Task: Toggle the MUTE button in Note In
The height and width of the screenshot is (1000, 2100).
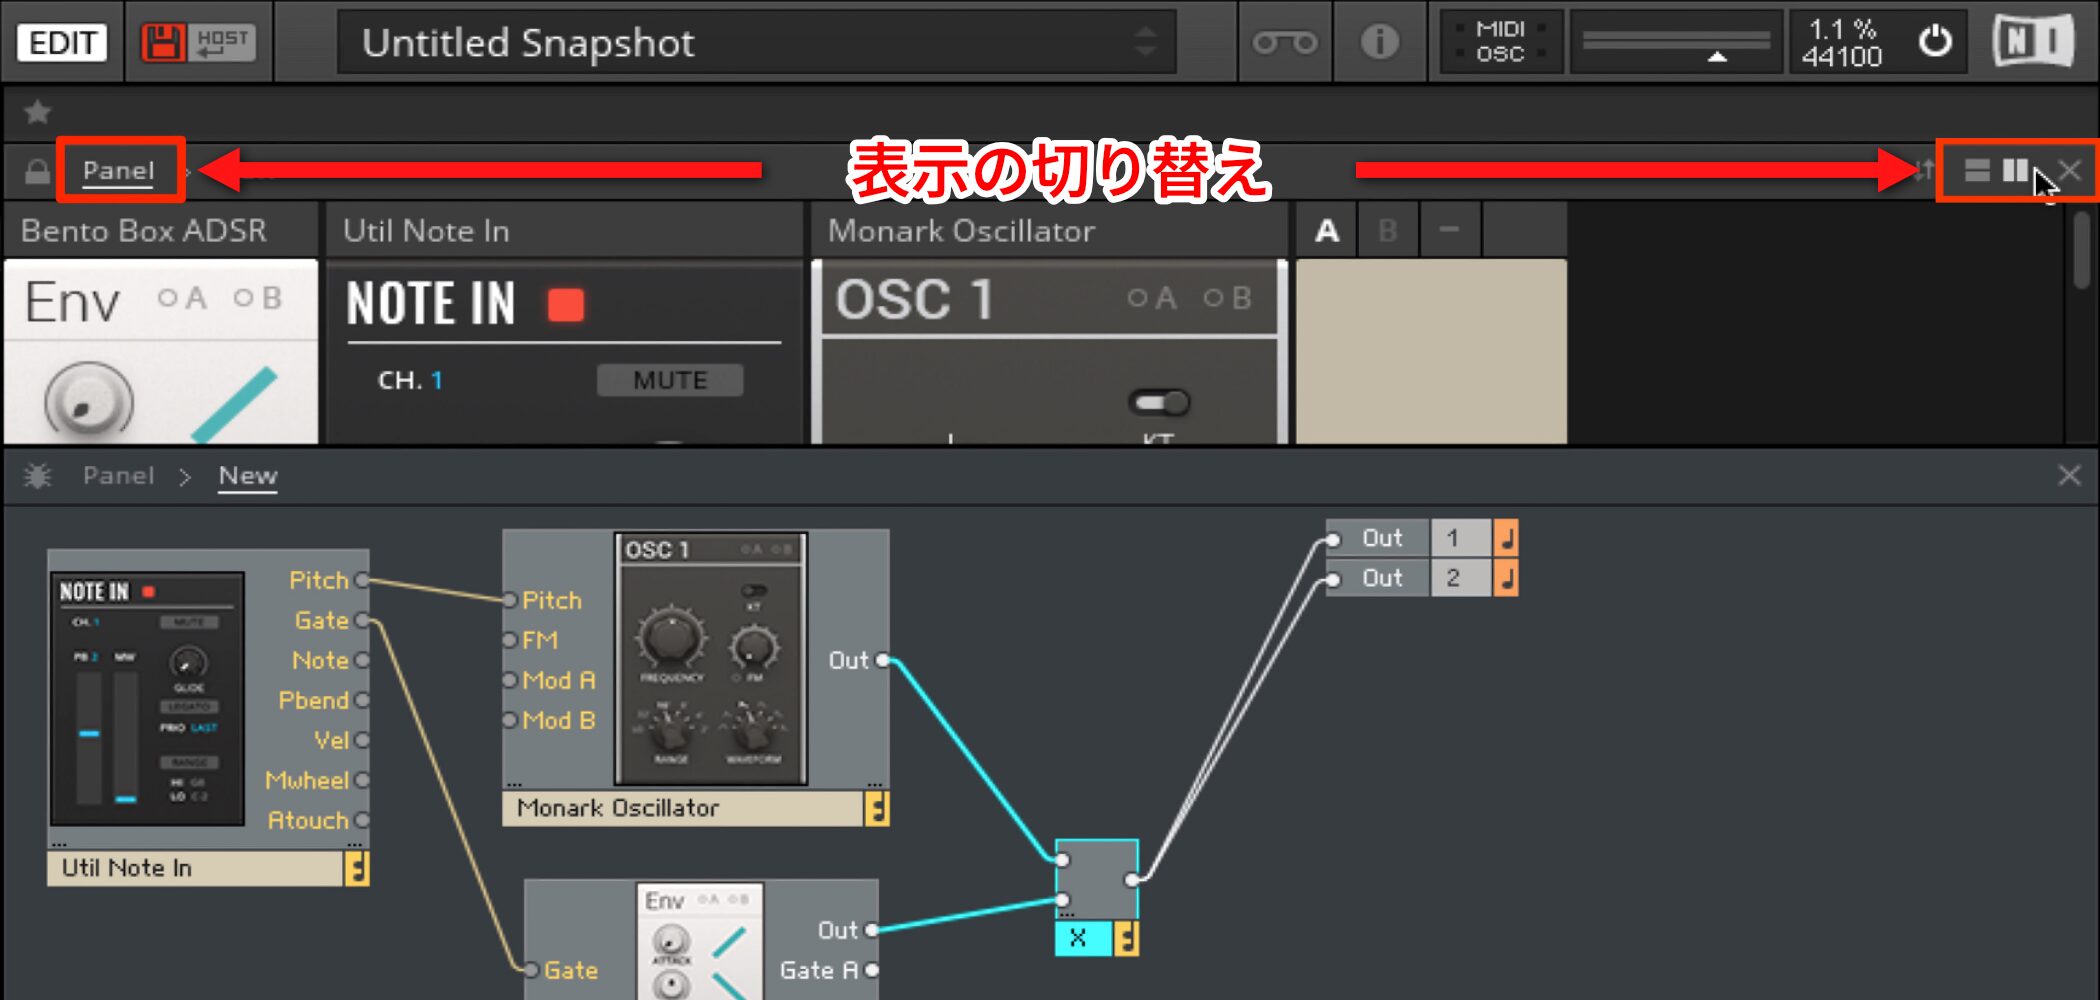Action: pos(670,380)
